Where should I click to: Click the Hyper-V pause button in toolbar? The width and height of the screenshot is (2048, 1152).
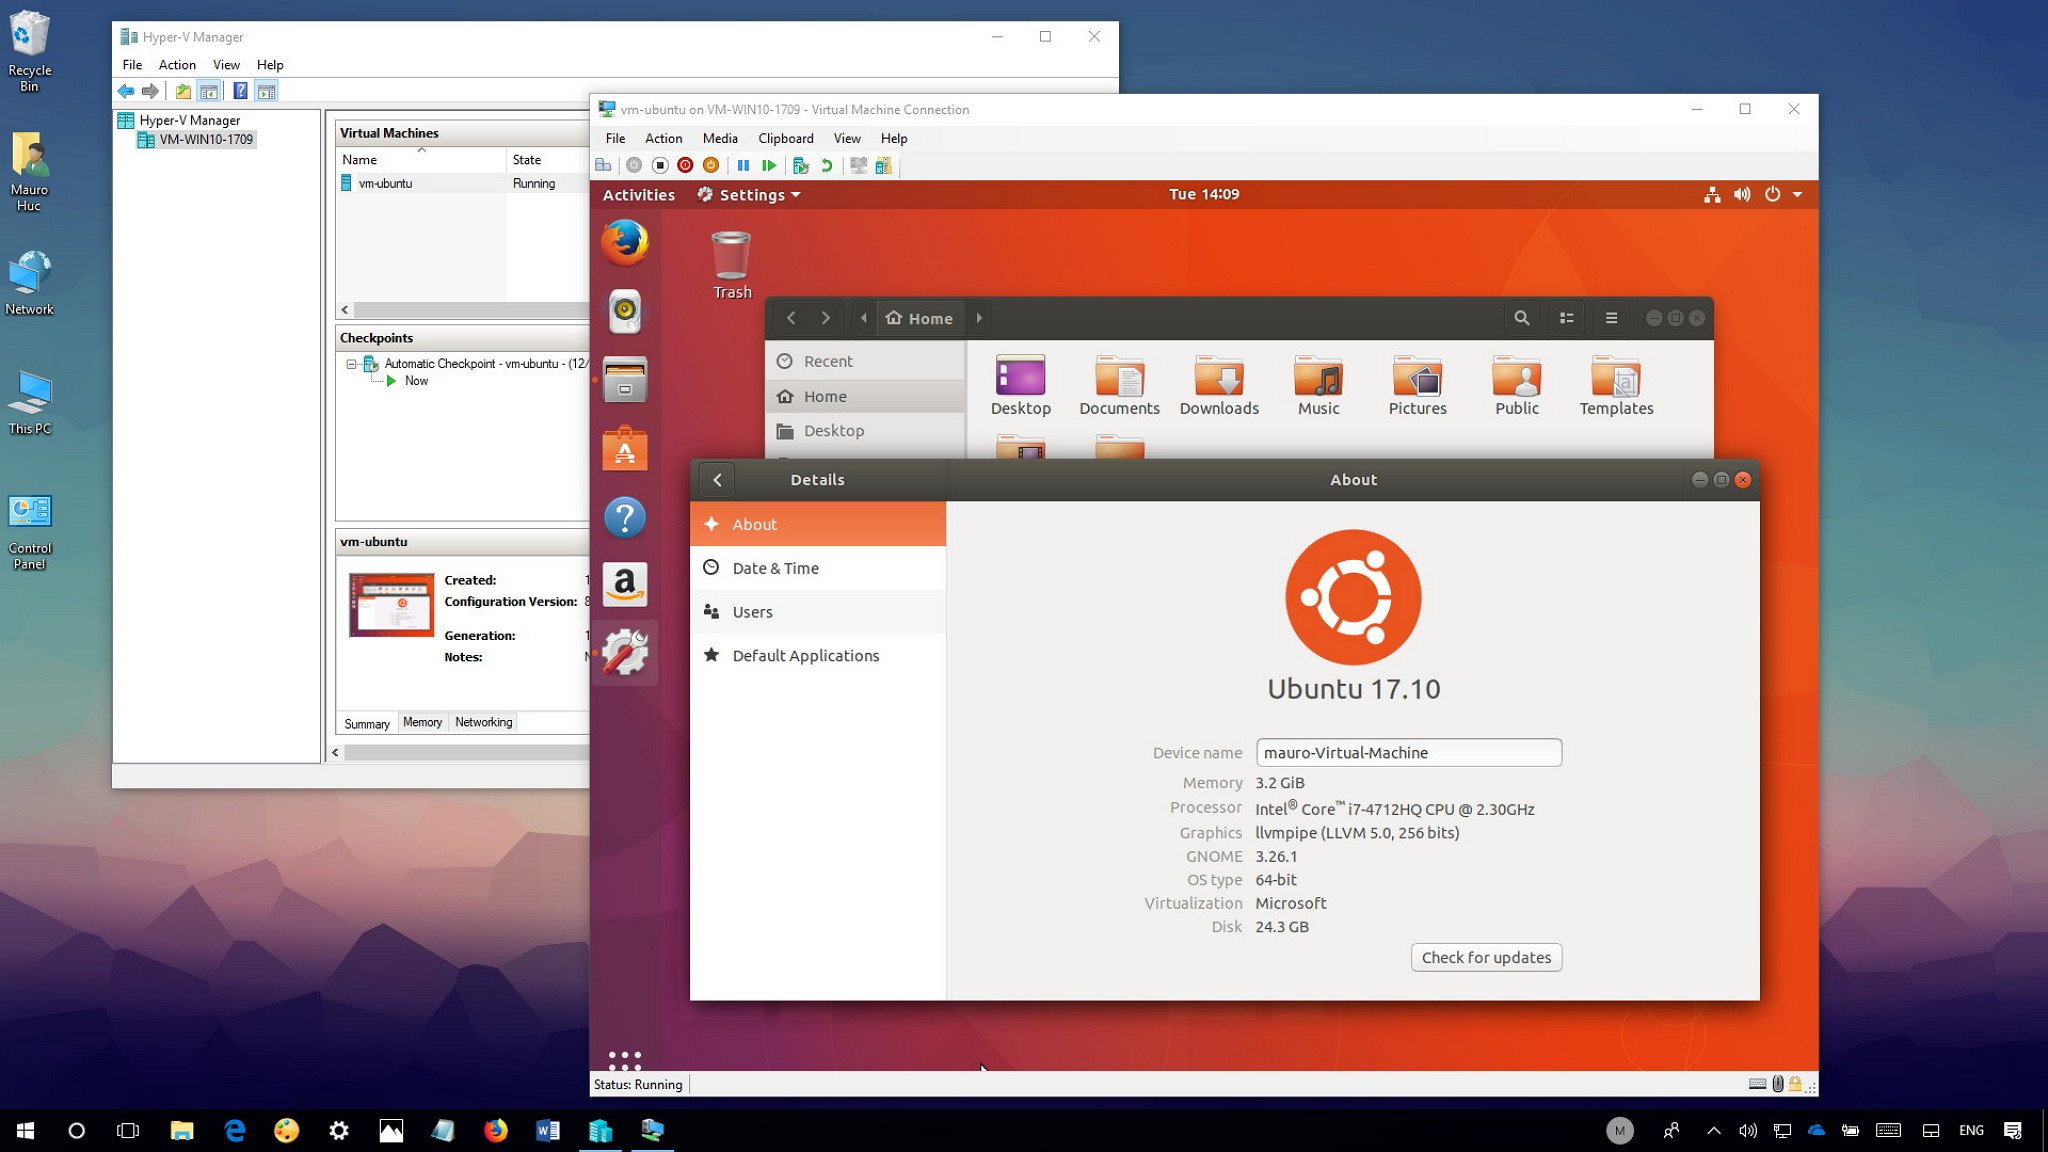743,166
